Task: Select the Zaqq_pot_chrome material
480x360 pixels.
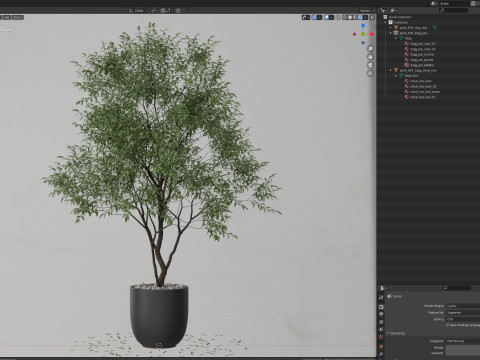Action: click(x=422, y=54)
